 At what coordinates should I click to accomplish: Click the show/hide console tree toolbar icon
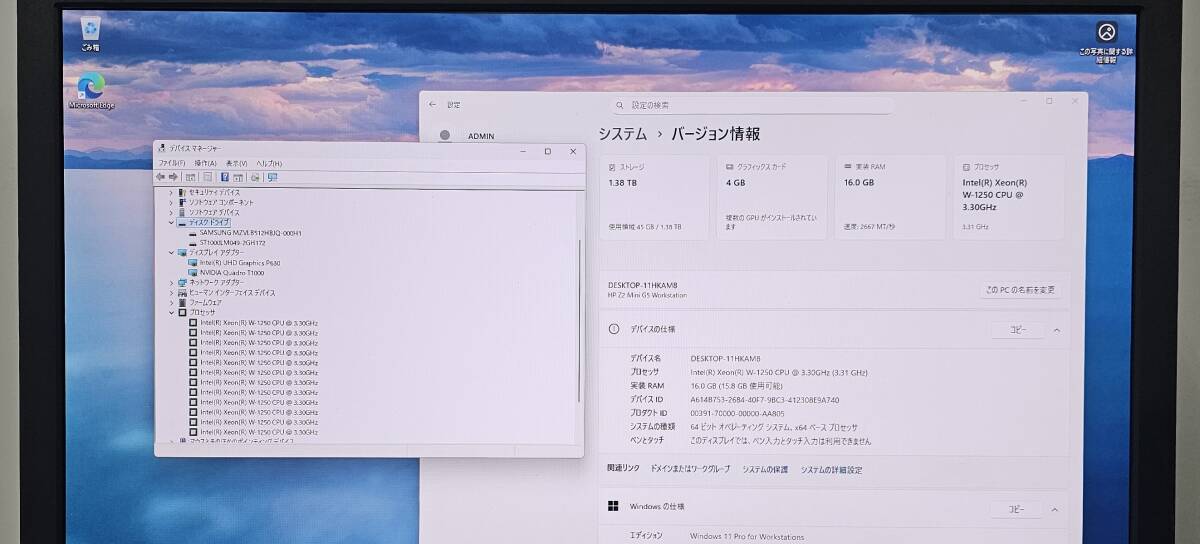pos(190,177)
